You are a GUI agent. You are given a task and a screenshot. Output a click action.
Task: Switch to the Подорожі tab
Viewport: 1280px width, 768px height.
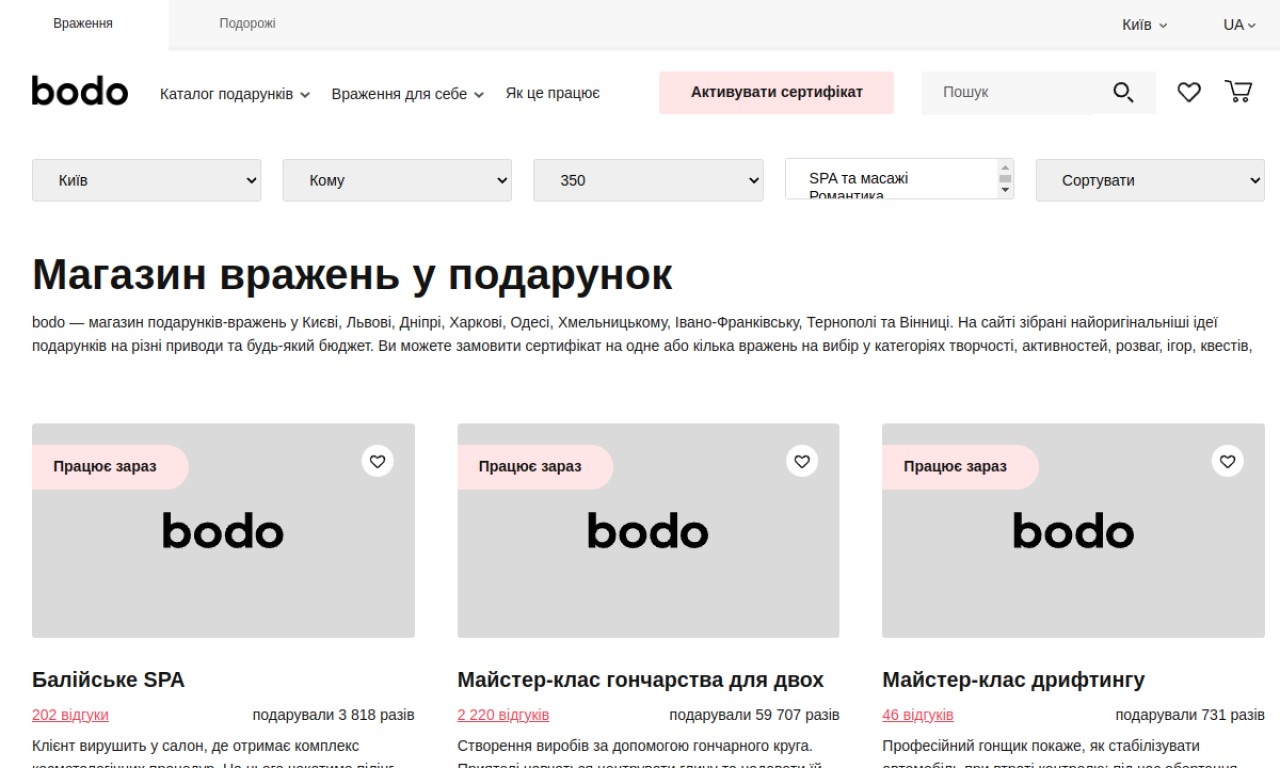coord(247,24)
